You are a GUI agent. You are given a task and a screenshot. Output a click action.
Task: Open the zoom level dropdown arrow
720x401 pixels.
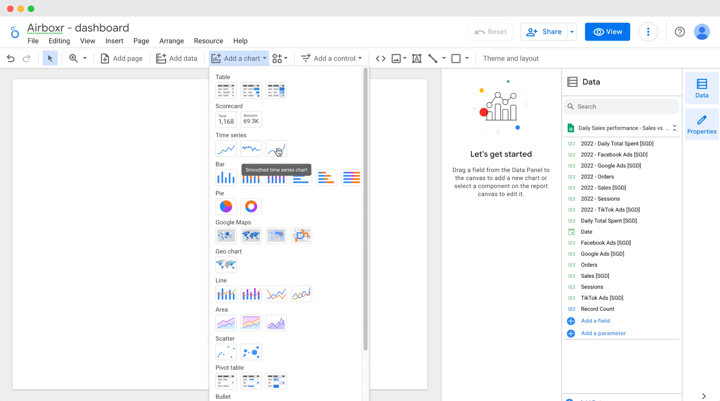[84, 58]
